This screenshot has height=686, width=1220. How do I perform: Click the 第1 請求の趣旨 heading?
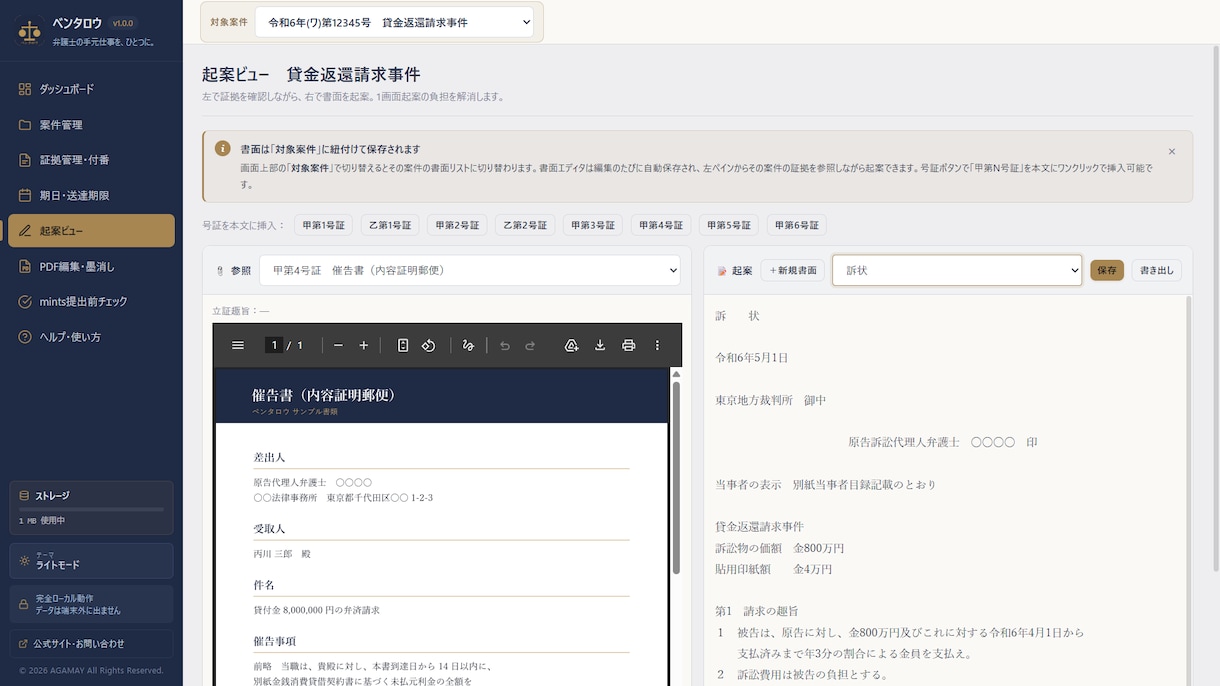pyautogui.click(x=757, y=611)
